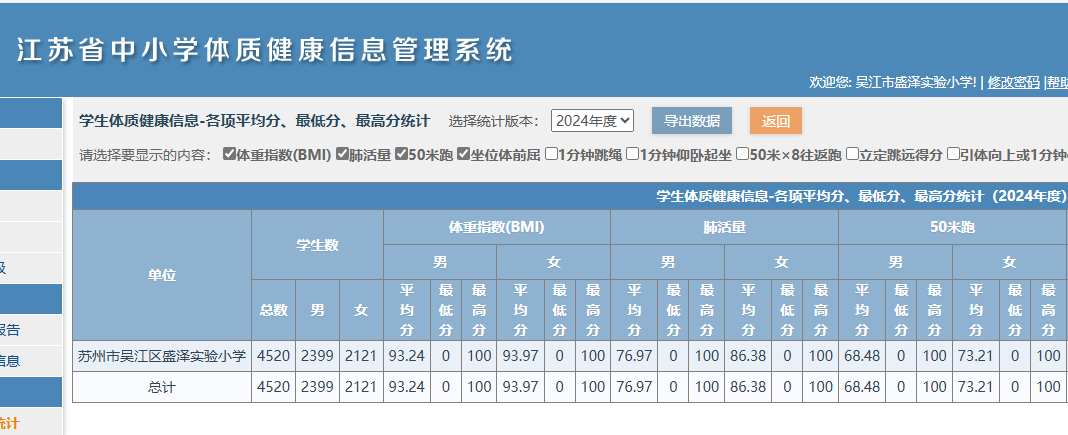Enable the 1分钟跳绳 checkbox
The width and height of the screenshot is (1068, 435).
point(552,155)
